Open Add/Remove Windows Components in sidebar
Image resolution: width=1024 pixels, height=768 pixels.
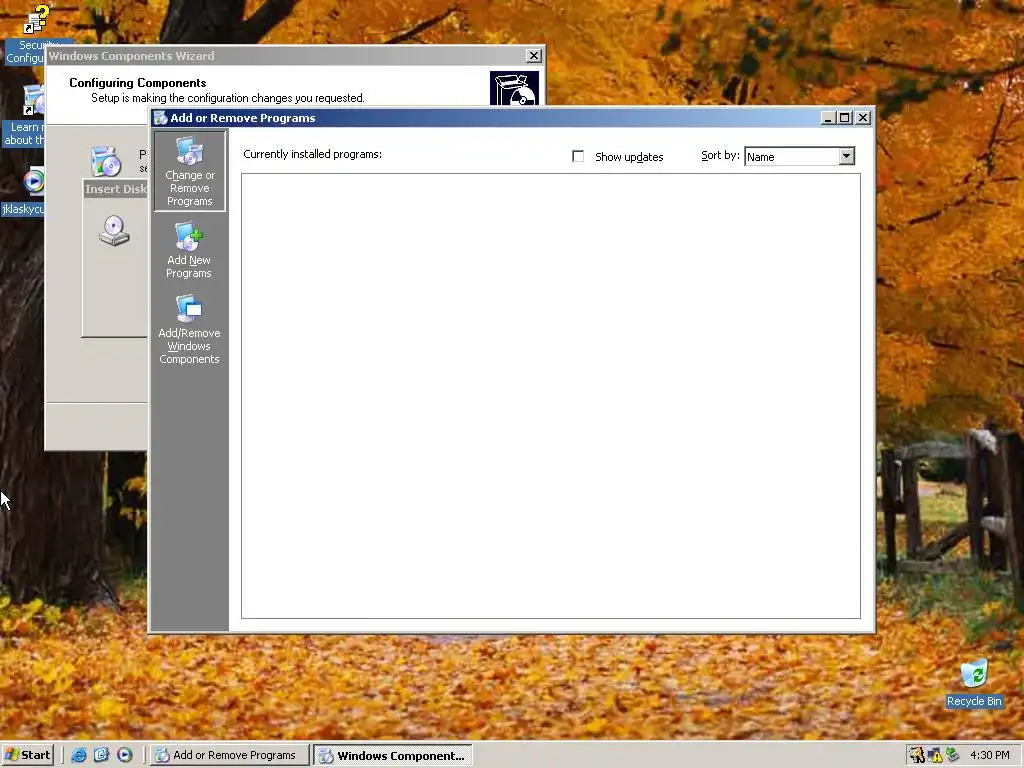tap(189, 329)
